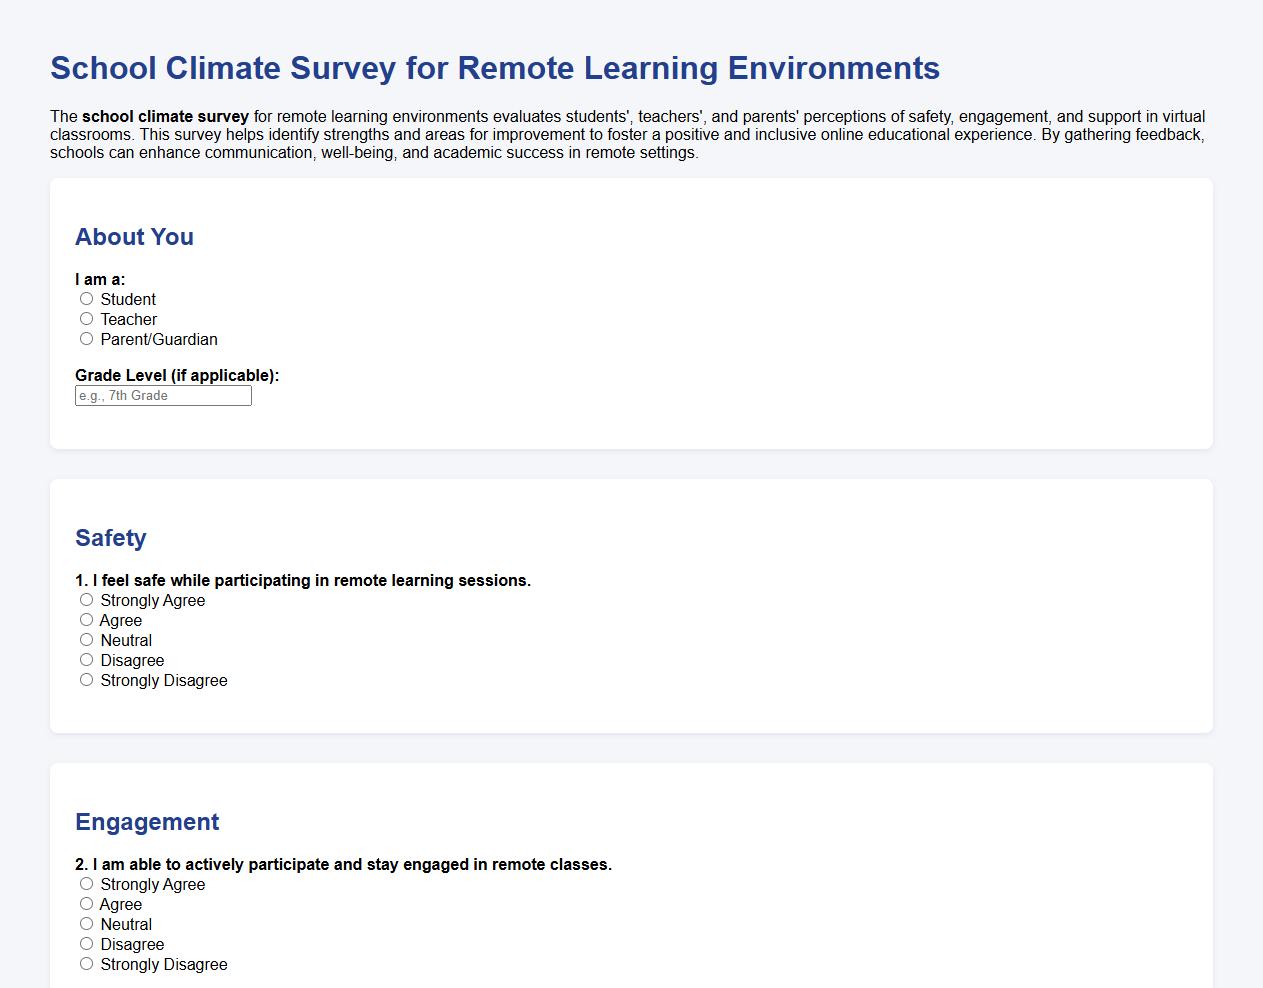Select the Student role option
The image size is (1263, 988).
(86, 298)
